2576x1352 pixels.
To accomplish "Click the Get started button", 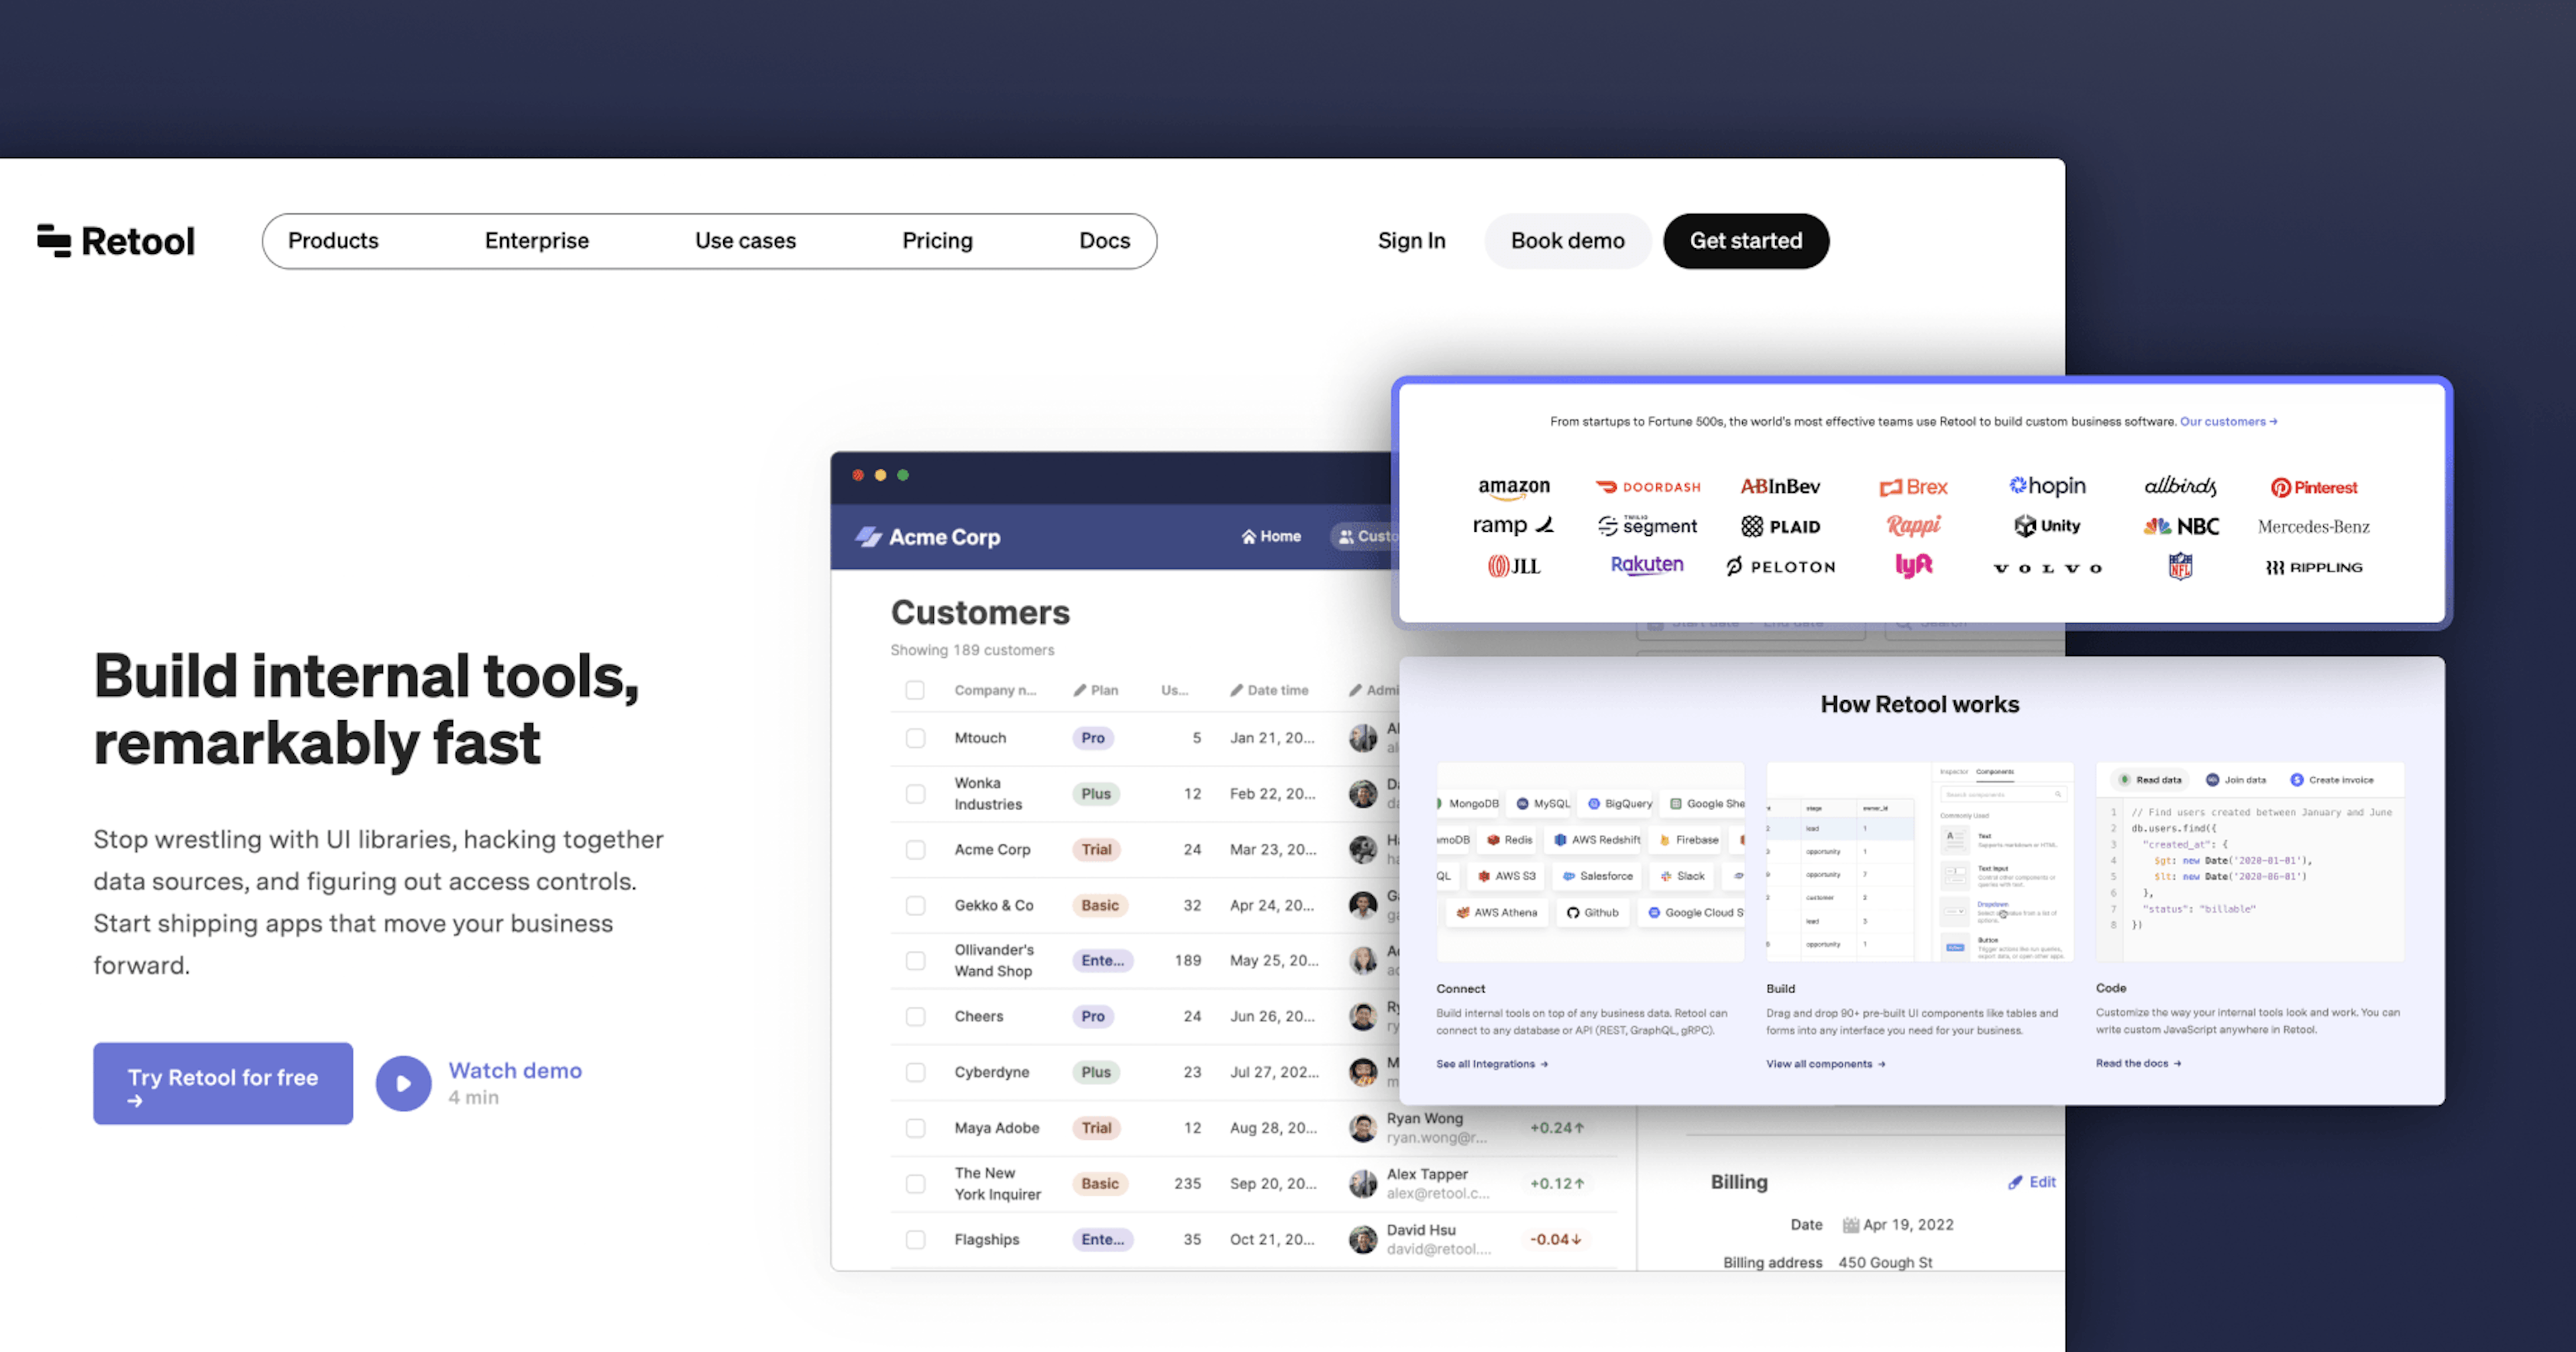I will (1746, 241).
